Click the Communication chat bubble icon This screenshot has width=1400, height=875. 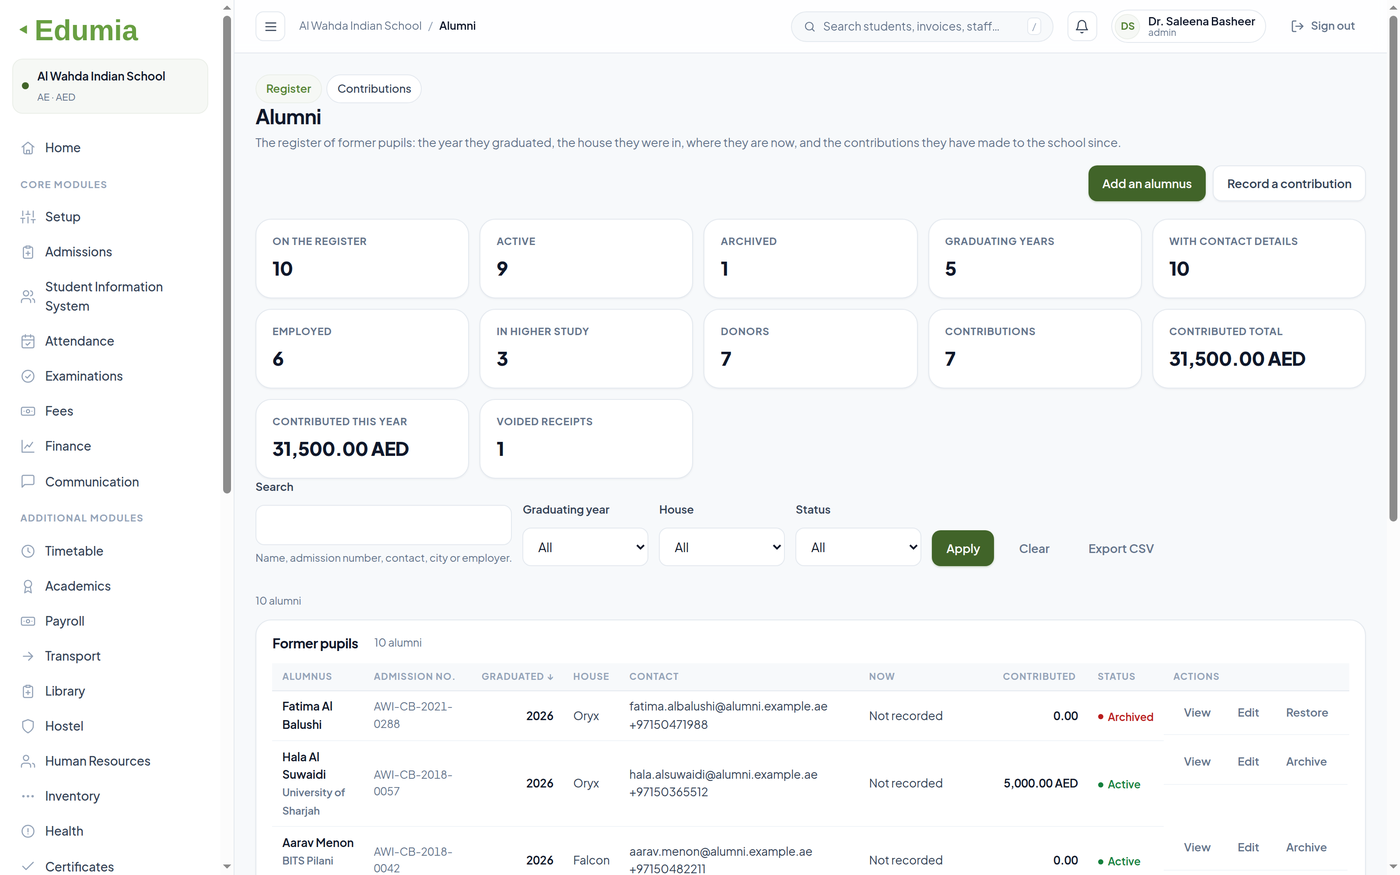click(28, 481)
